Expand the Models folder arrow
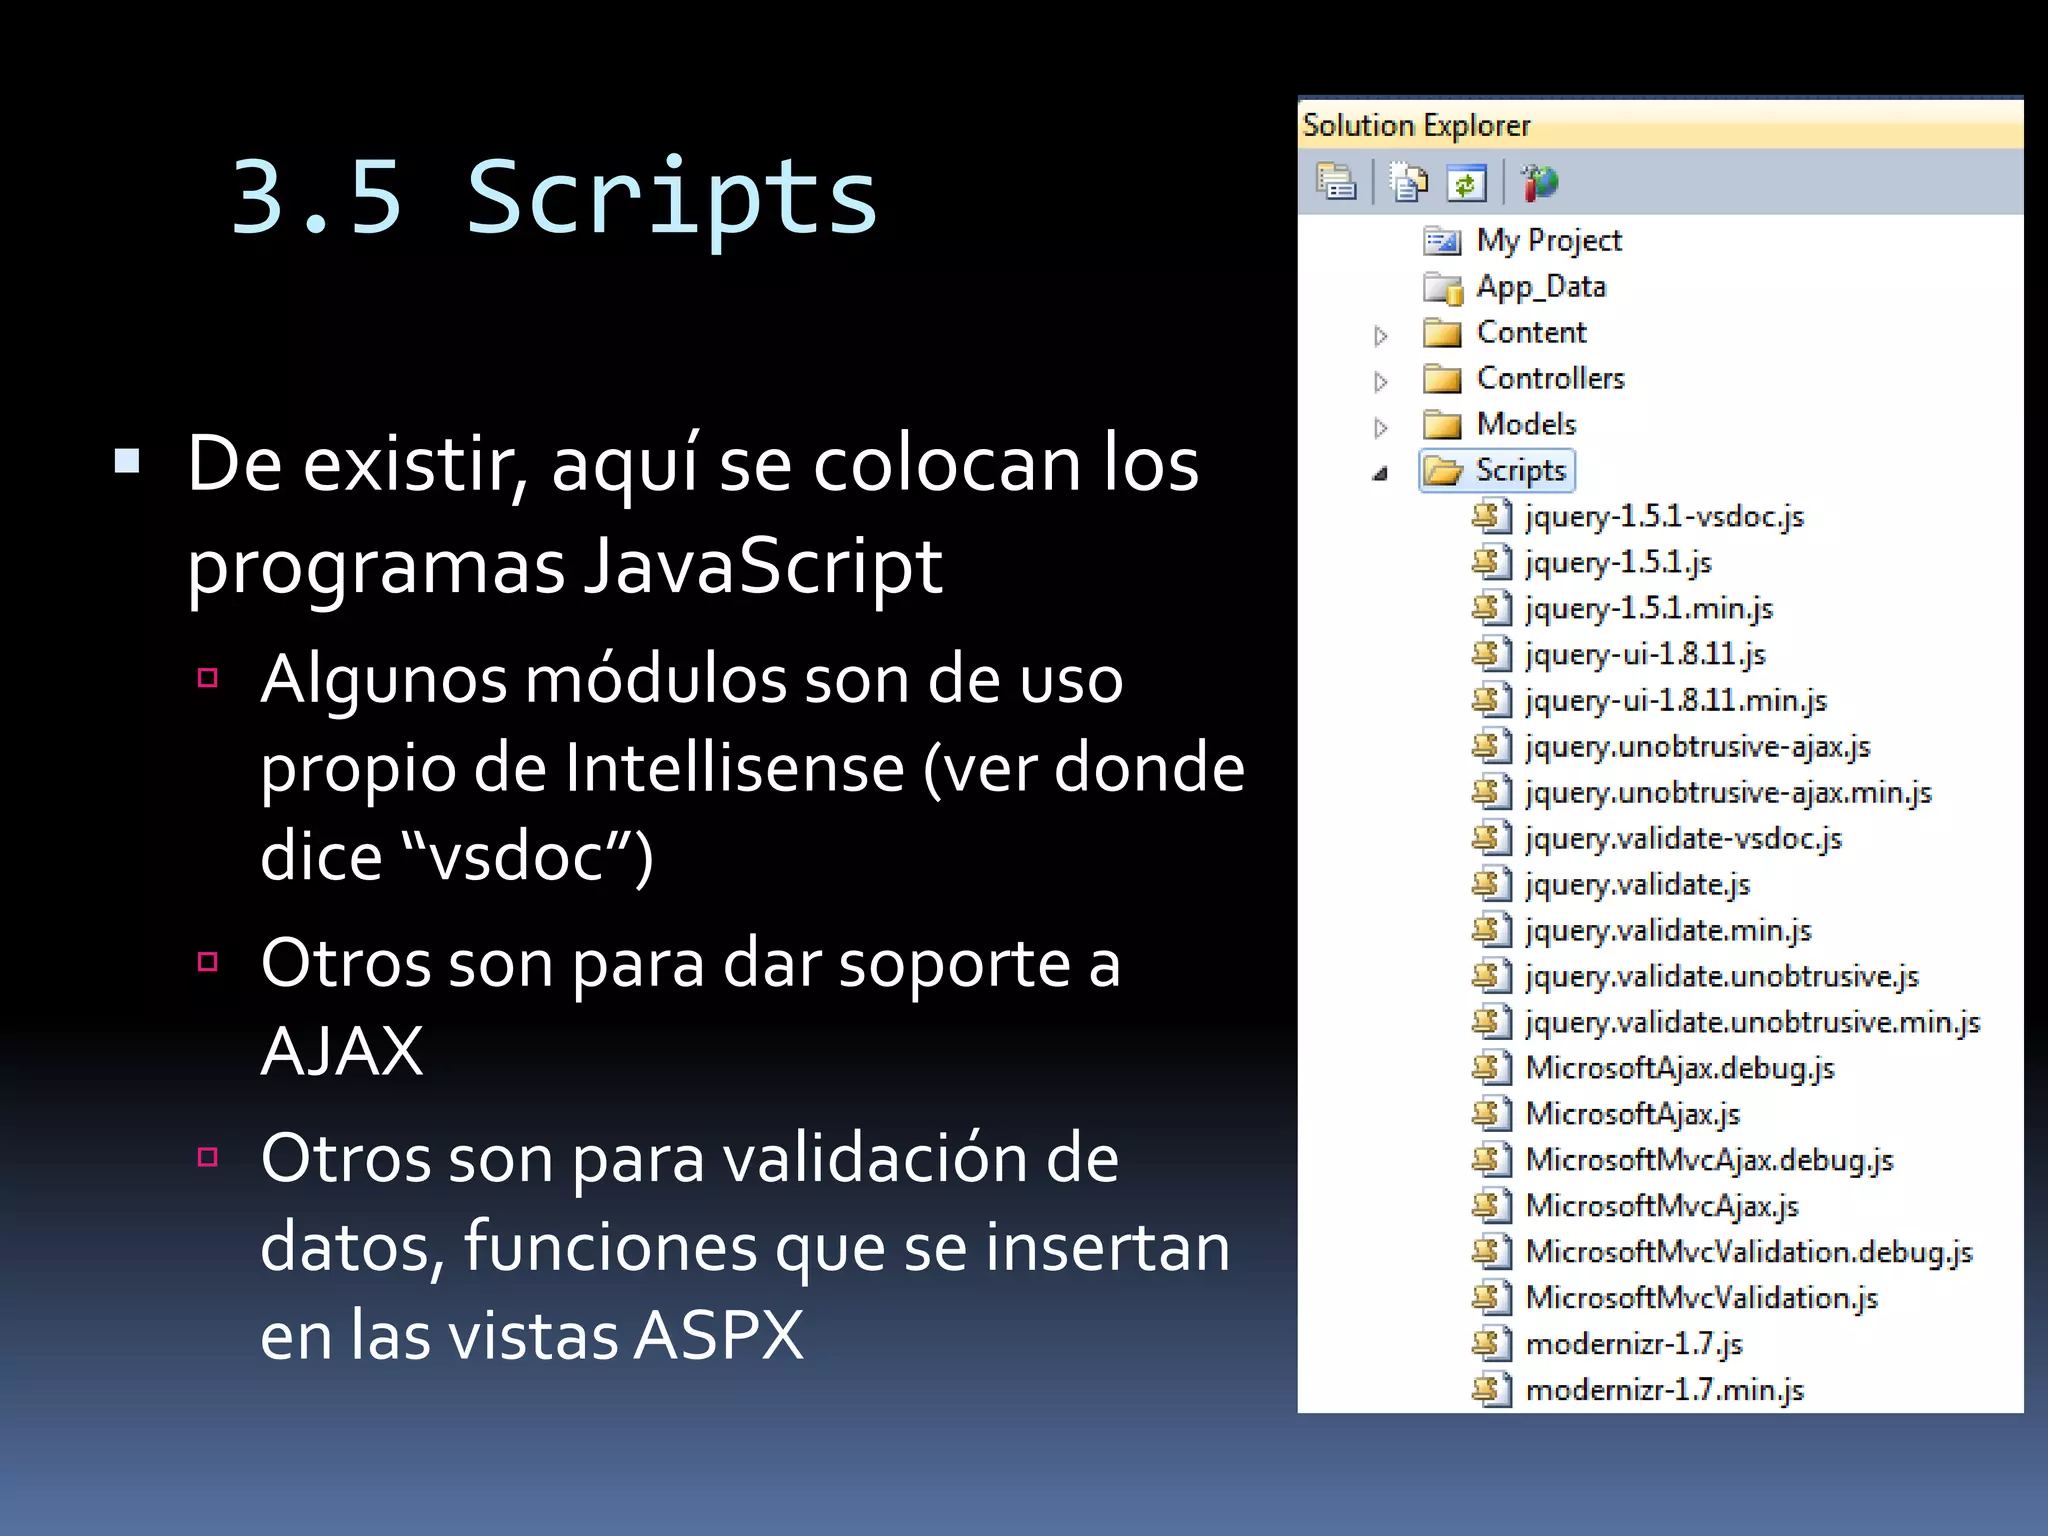 [1381, 428]
